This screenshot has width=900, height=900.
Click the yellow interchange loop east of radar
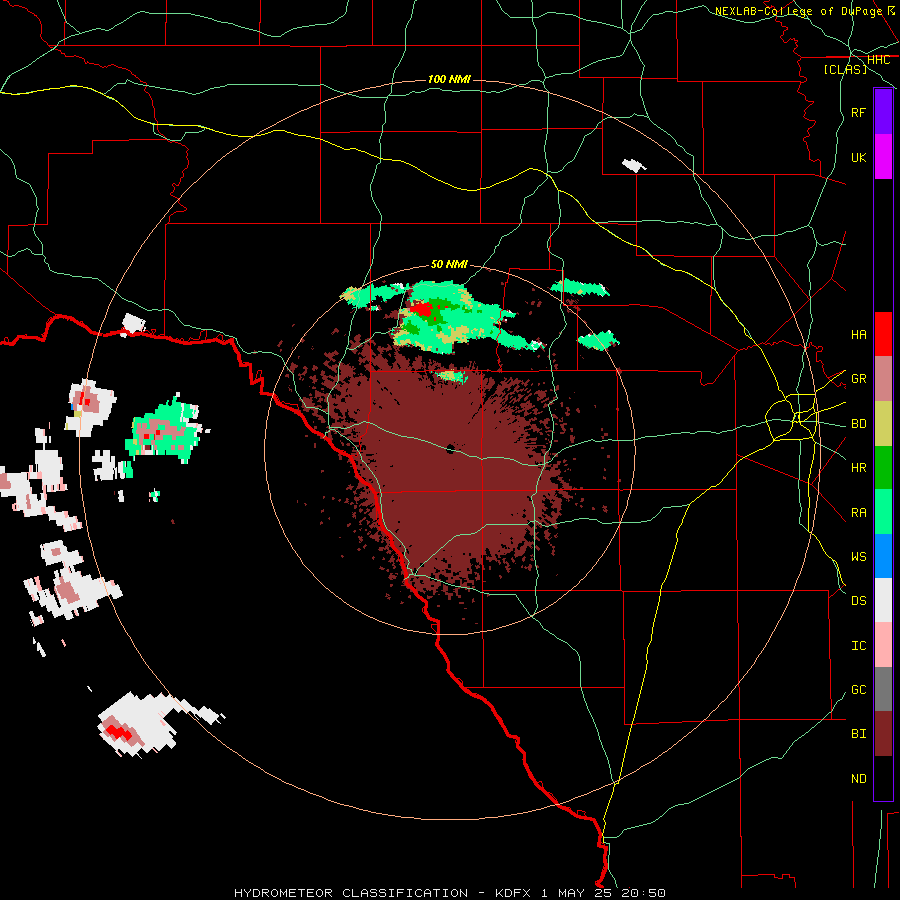tap(793, 417)
